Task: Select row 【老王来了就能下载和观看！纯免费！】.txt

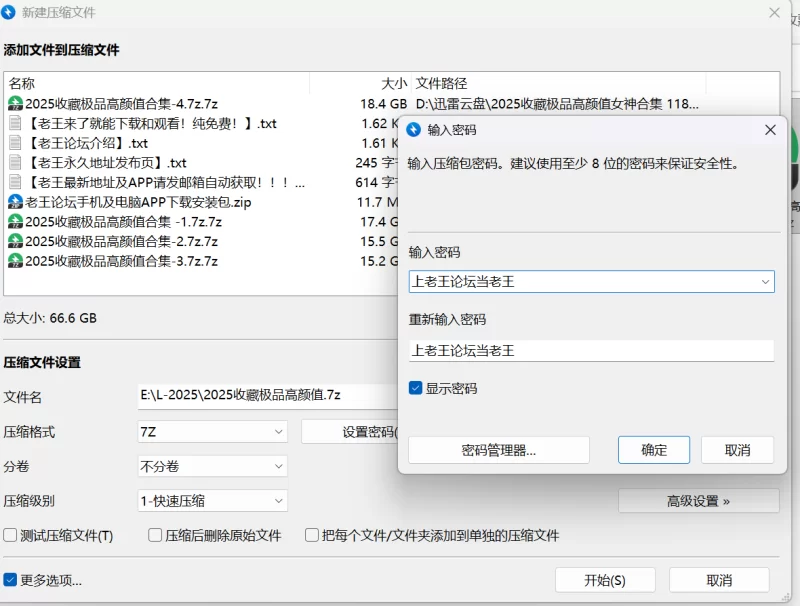Action: (202, 123)
